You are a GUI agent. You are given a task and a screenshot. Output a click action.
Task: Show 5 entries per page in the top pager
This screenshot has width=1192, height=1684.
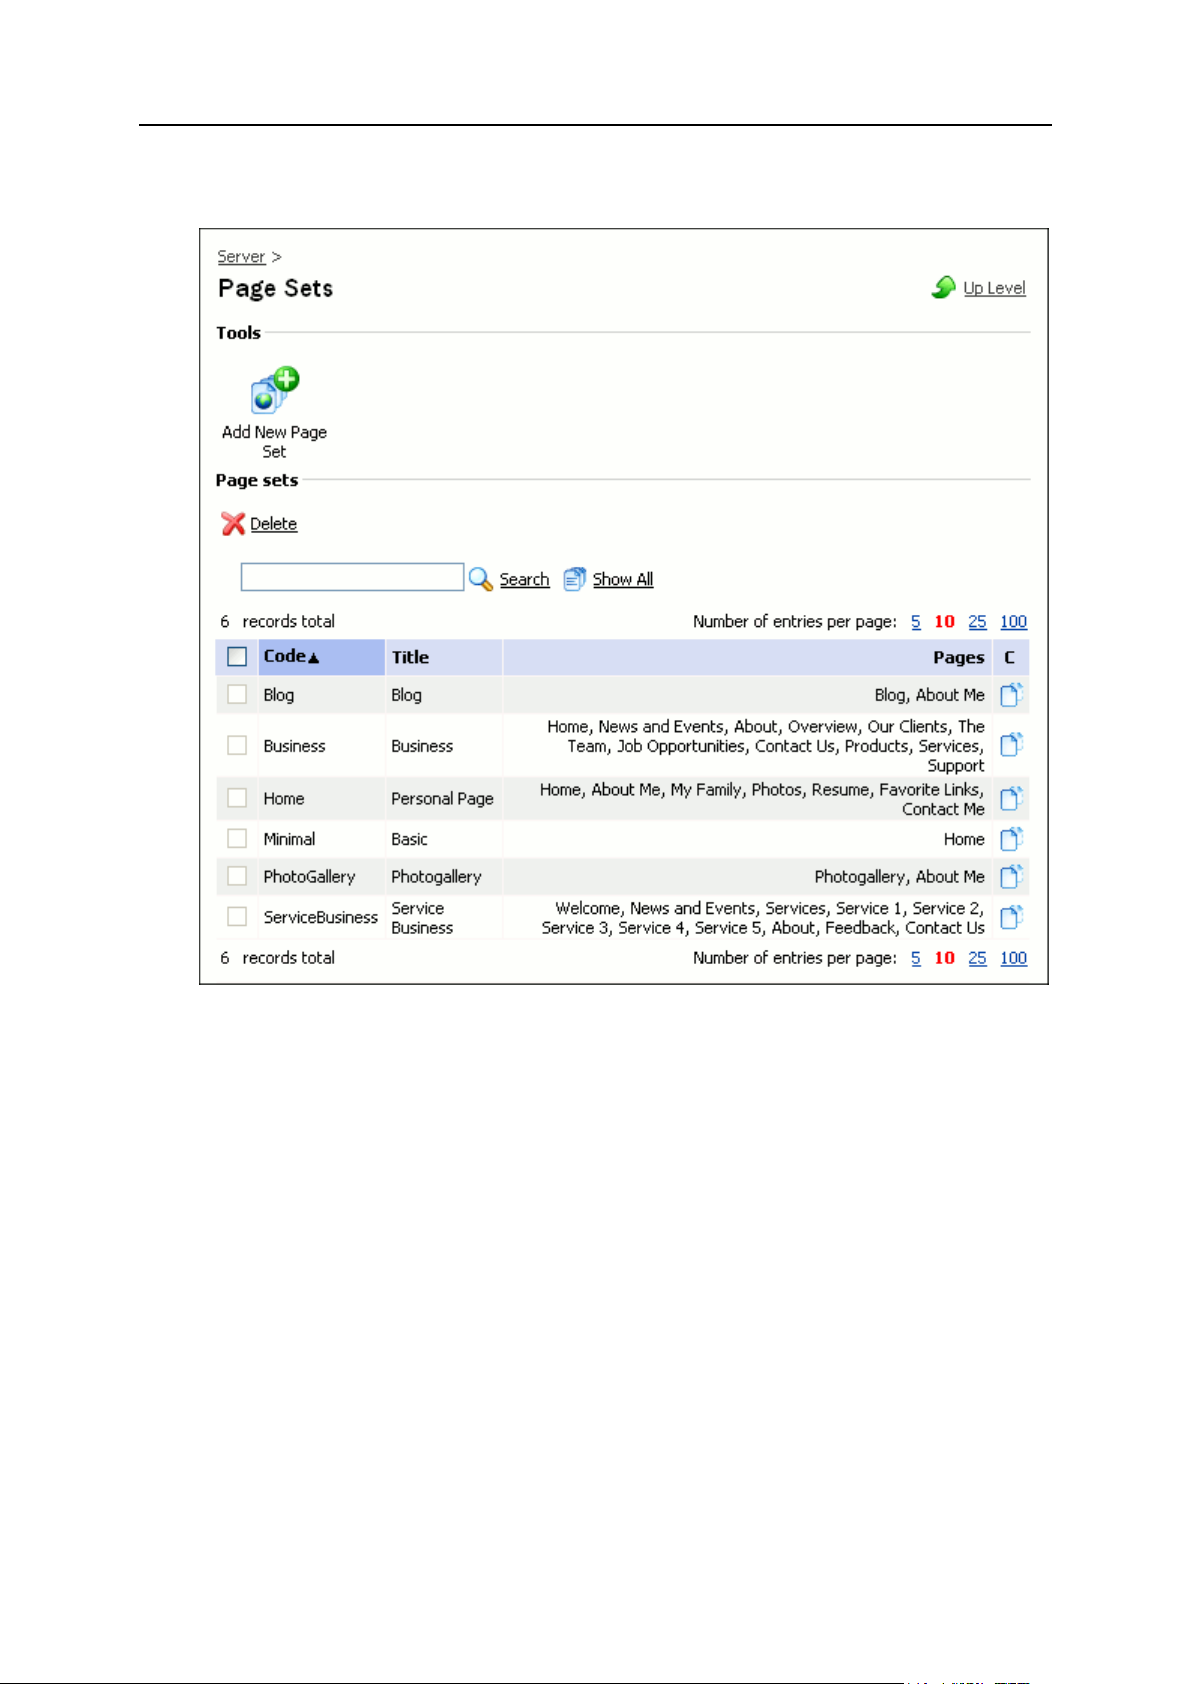click(x=916, y=622)
